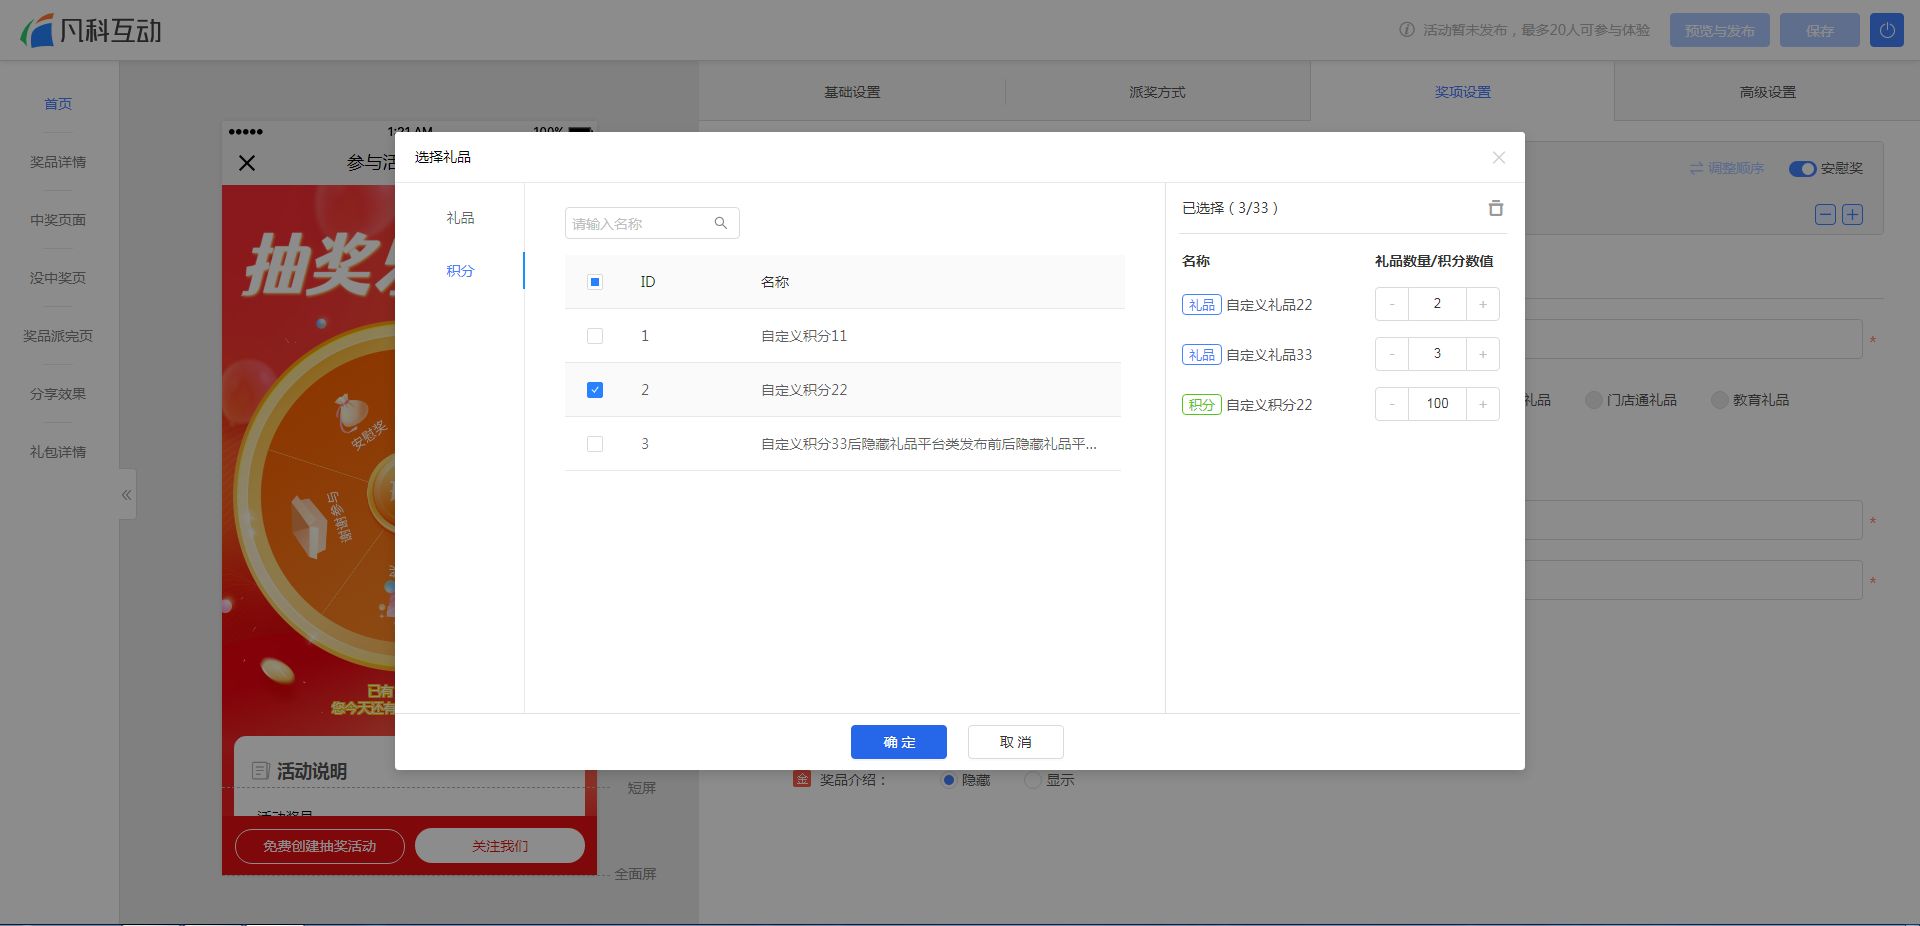The width and height of the screenshot is (1920, 926).
Task: Switch to 礼品 category in dialog
Action: pyautogui.click(x=460, y=218)
